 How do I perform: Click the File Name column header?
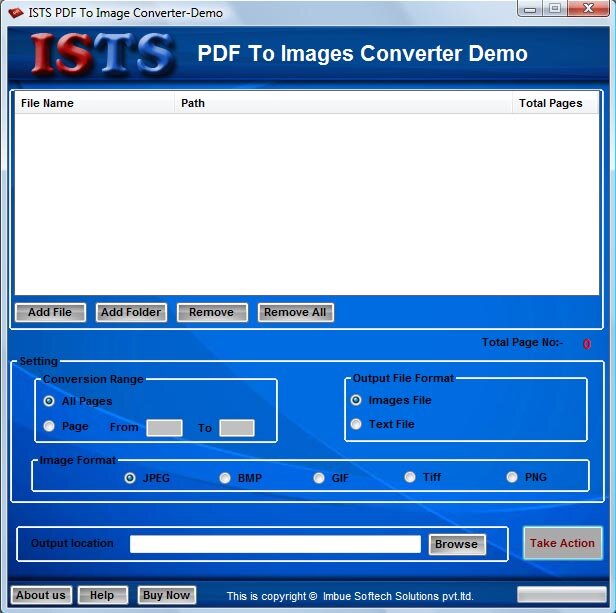coord(94,103)
